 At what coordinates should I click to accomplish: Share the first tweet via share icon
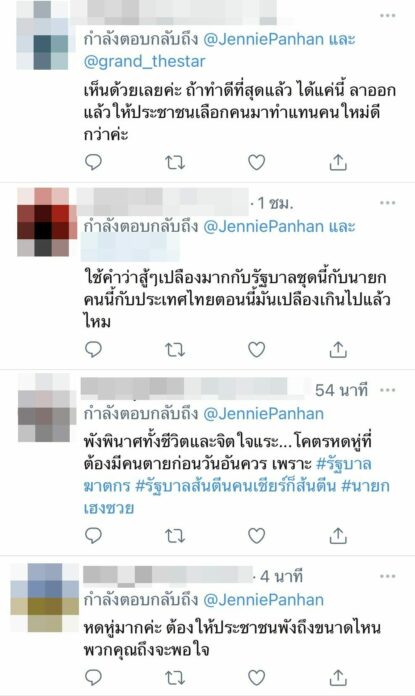[x=338, y=162]
